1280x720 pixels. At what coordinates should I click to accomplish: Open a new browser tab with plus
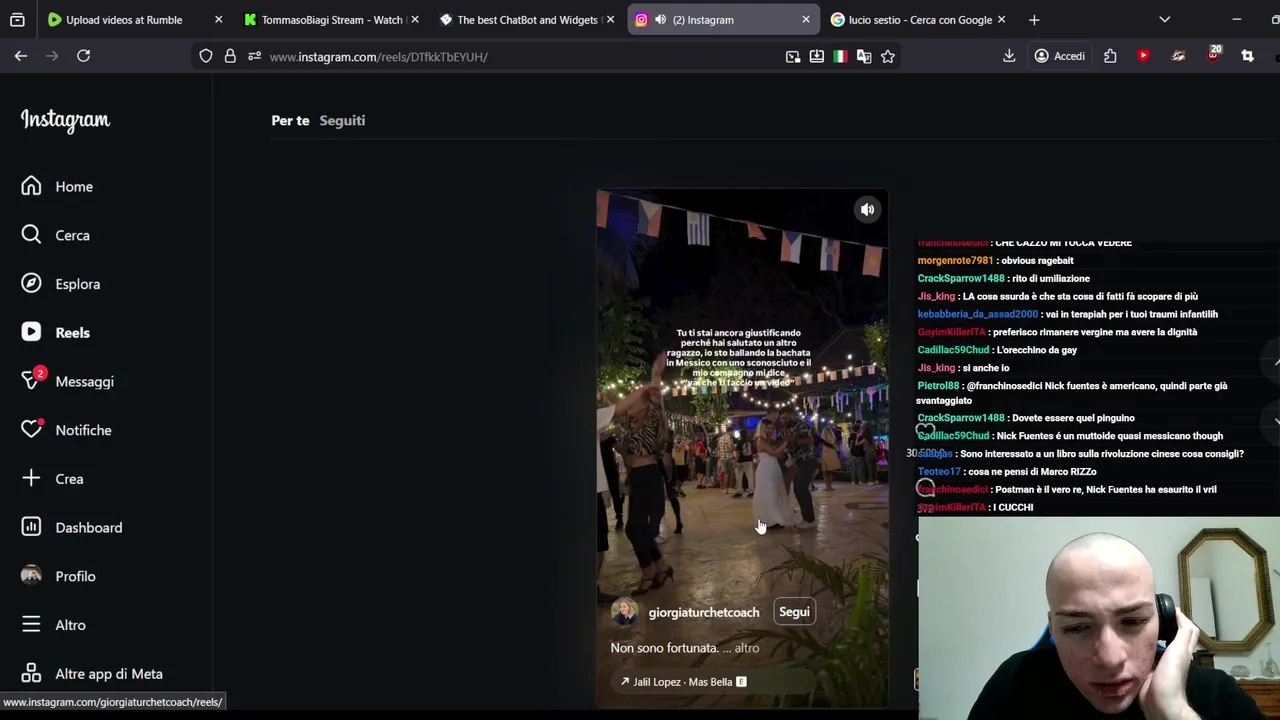[1034, 20]
